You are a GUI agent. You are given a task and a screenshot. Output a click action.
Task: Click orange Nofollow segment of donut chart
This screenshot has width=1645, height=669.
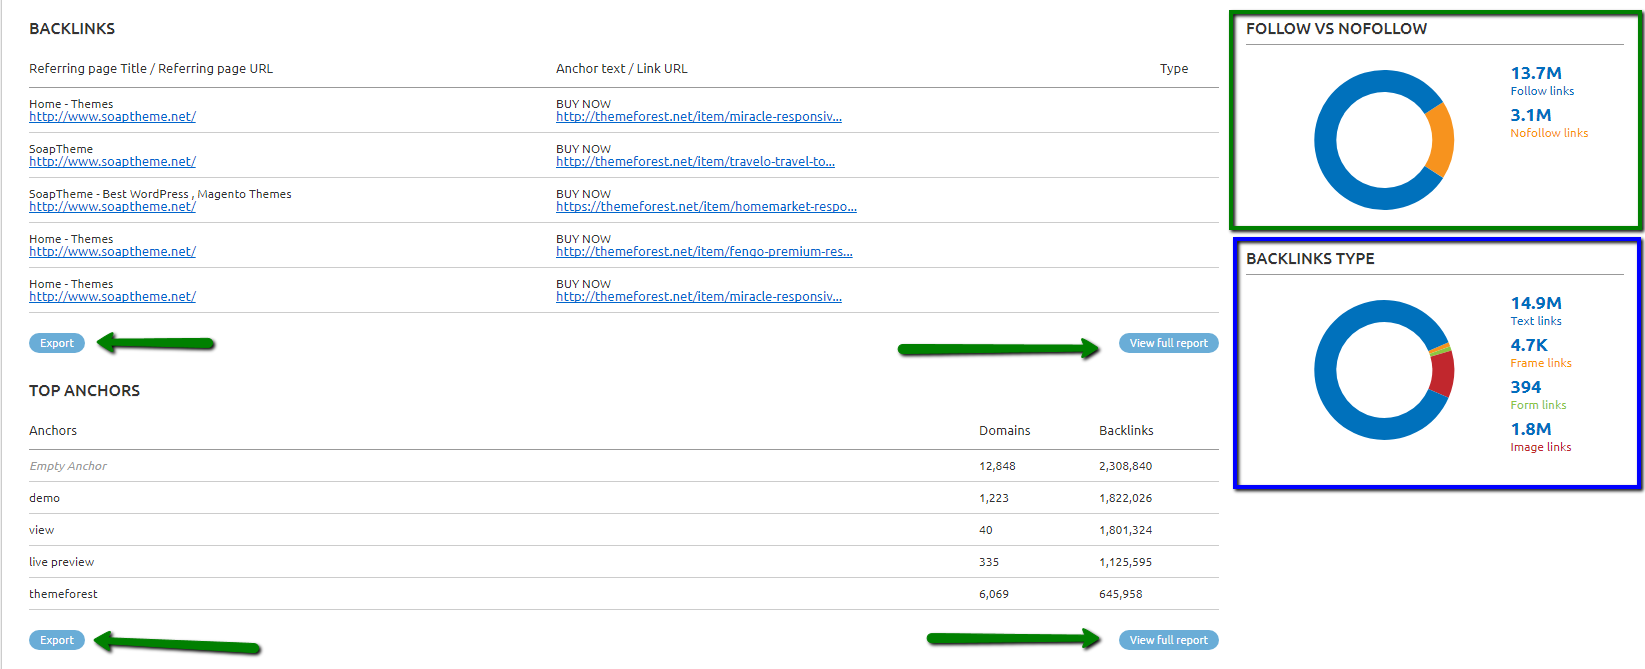point(1440,140)
